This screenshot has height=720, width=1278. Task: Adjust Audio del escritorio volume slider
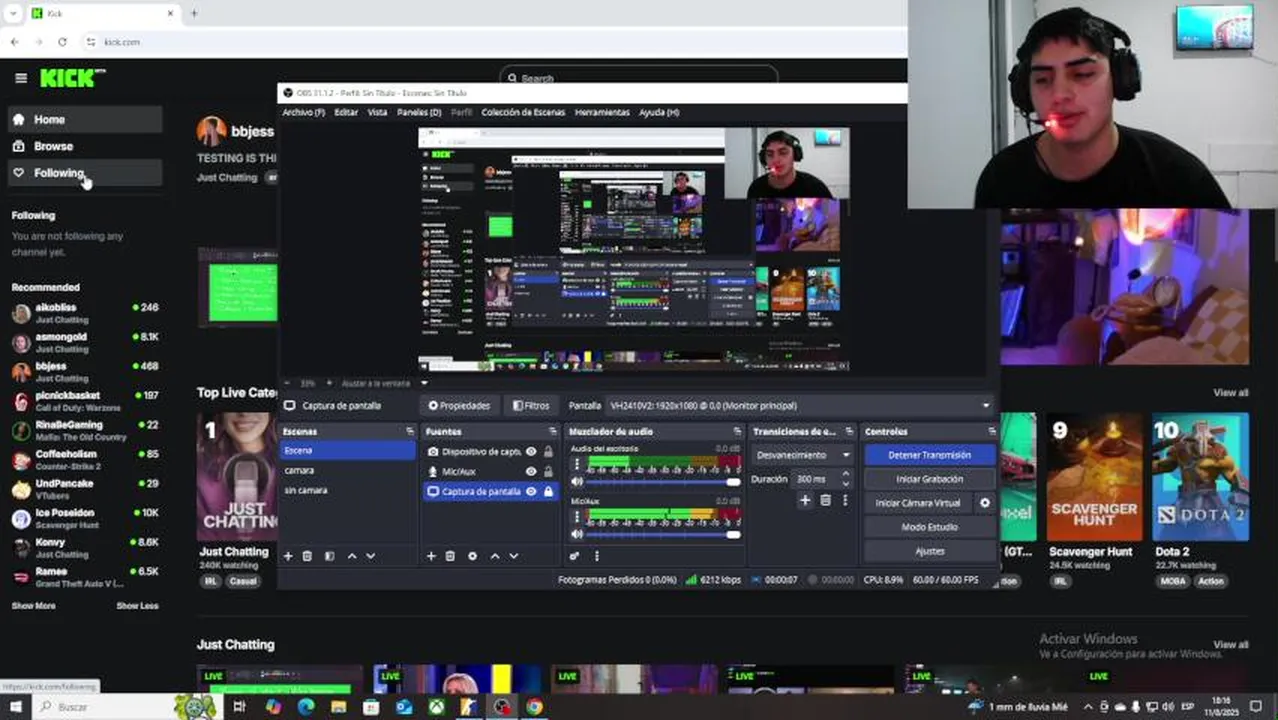point(664,482)
